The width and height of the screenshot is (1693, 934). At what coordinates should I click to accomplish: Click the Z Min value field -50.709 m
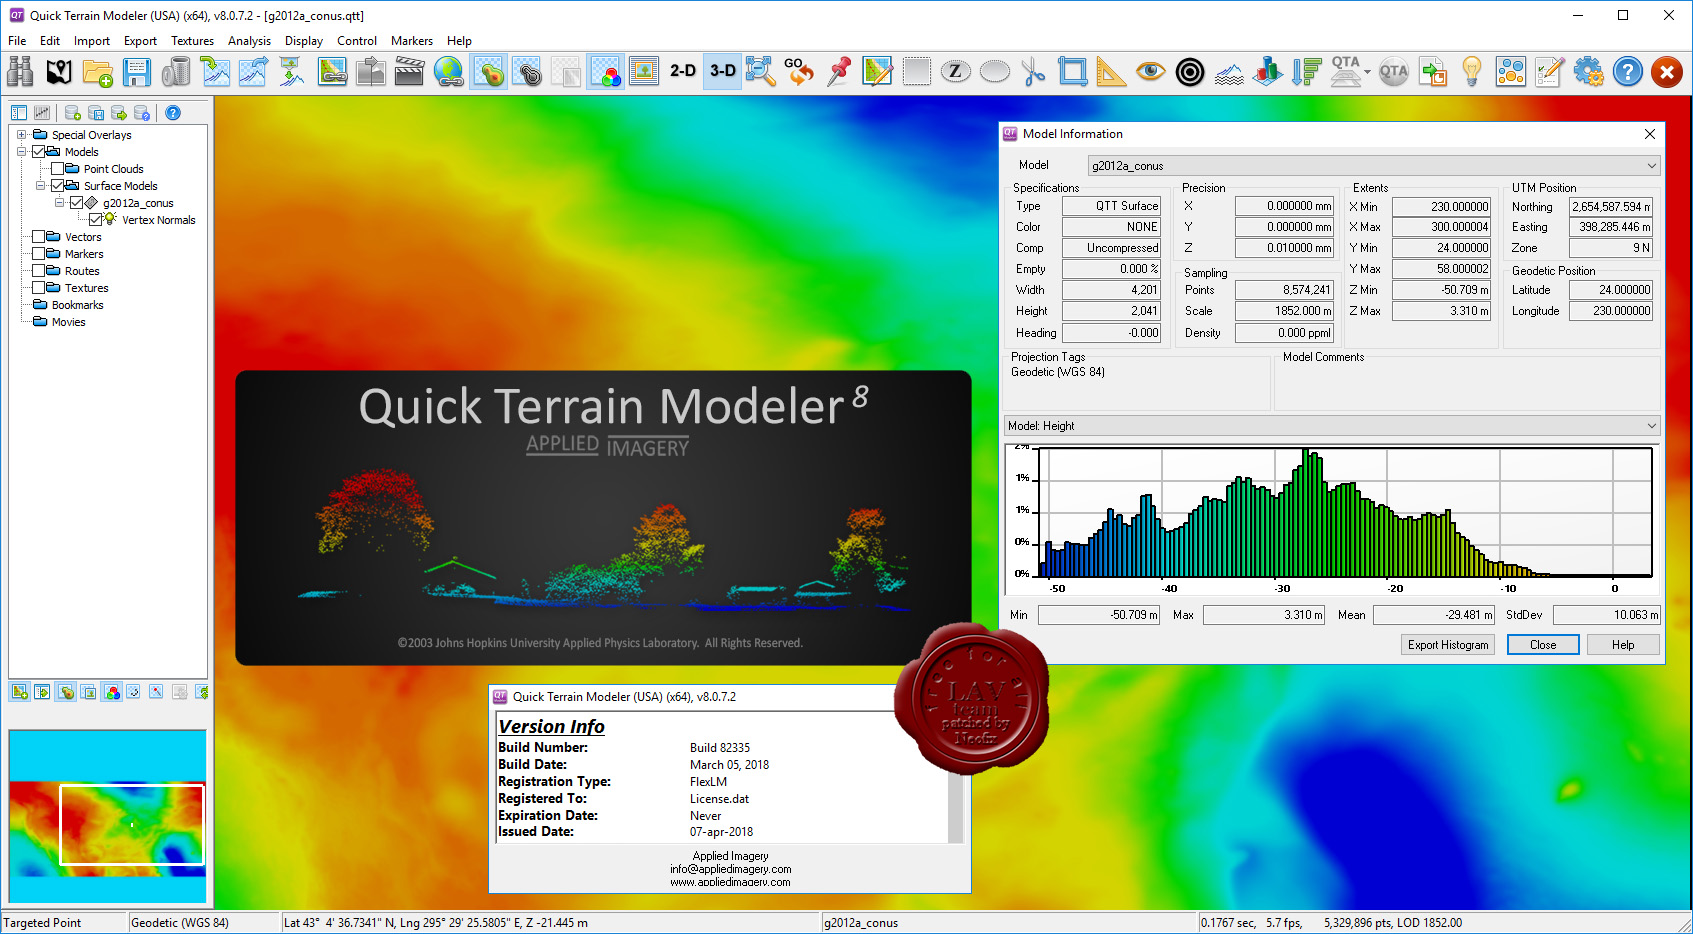click(x=1441, y=290)
